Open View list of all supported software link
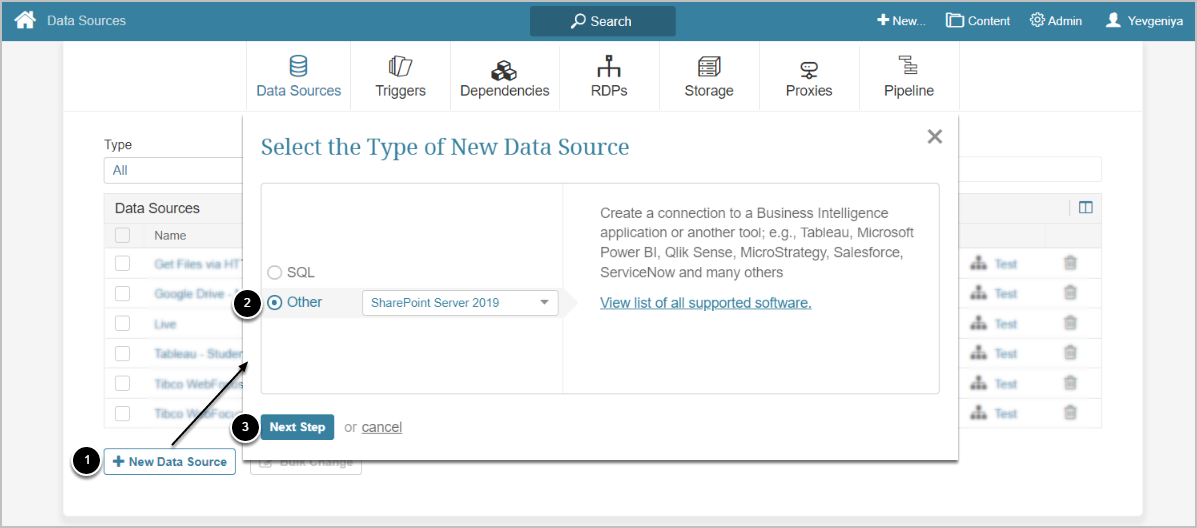 pyautogui.click(x=705, y=302)
